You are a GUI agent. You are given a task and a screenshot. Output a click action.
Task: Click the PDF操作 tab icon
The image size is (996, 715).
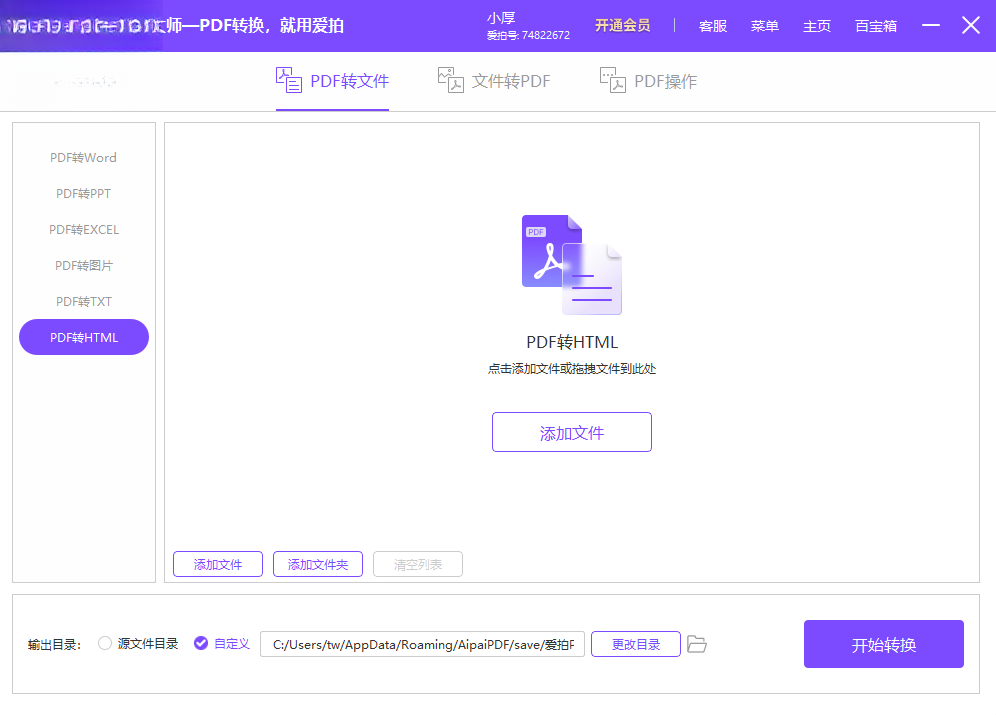pos(613,81)
